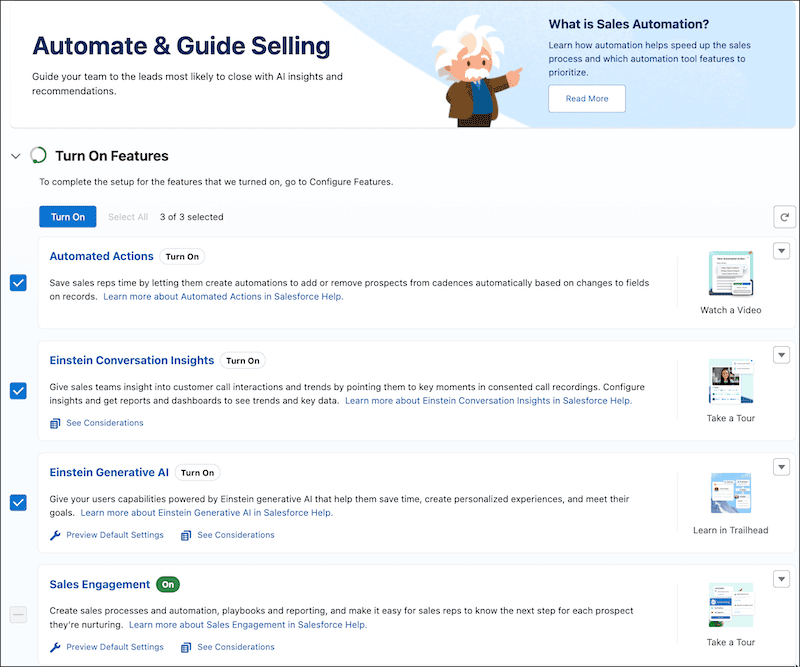The width and height of the screenshot is (800, 667).
Task: Click Einstein Generative AI wrench settings icon
Action: 55,535
